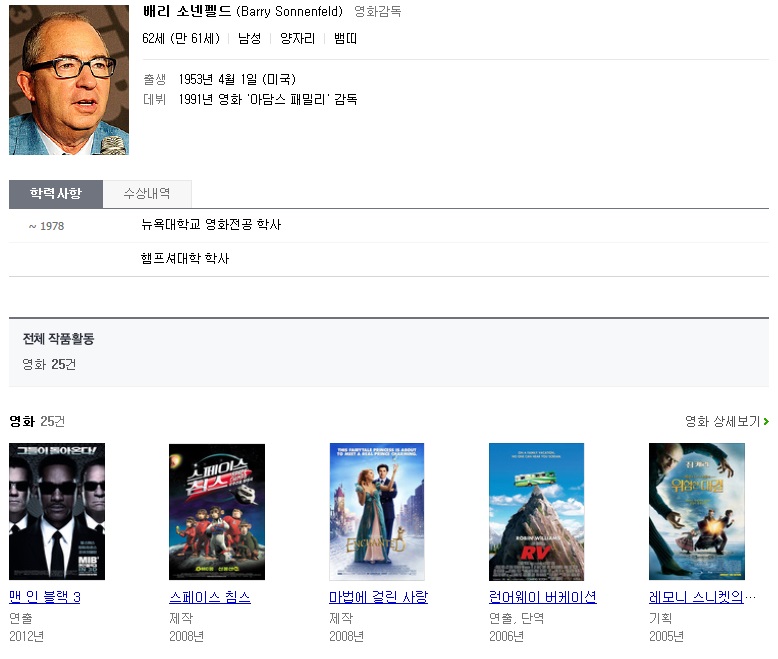
Task: Click the green arrow beside 영화 상세보기
Action: point(766,421)
